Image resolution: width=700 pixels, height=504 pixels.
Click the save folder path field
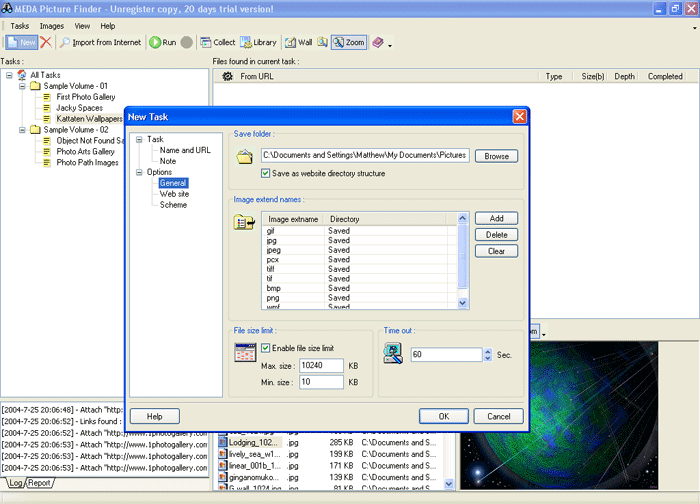click(x=365, y=155)
